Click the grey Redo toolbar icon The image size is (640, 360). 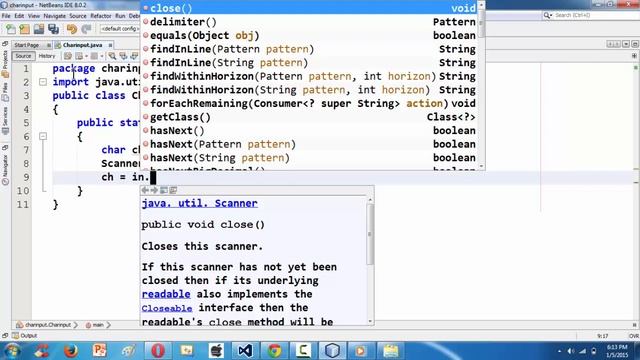pos(86,29)
